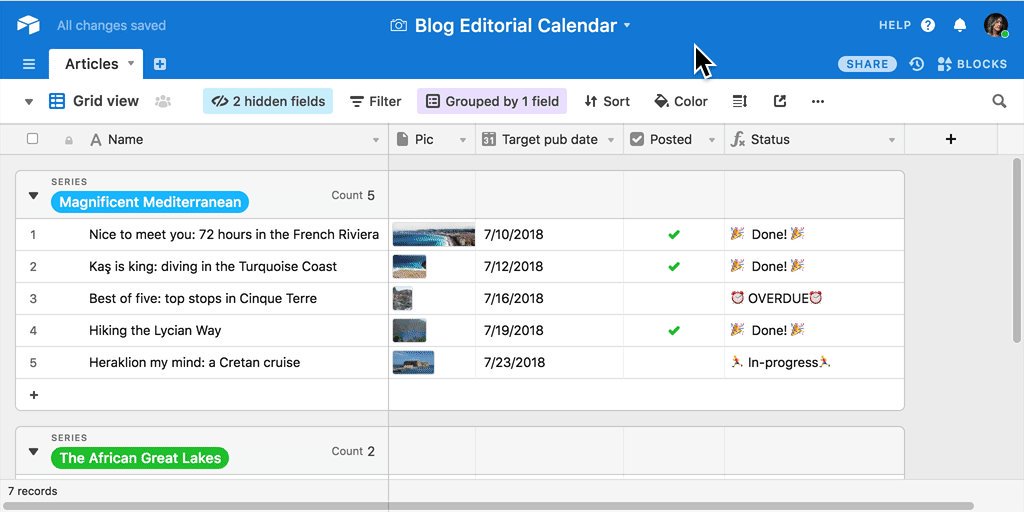Select the Articles tab

pyautogui.click(x=92, y=64)
